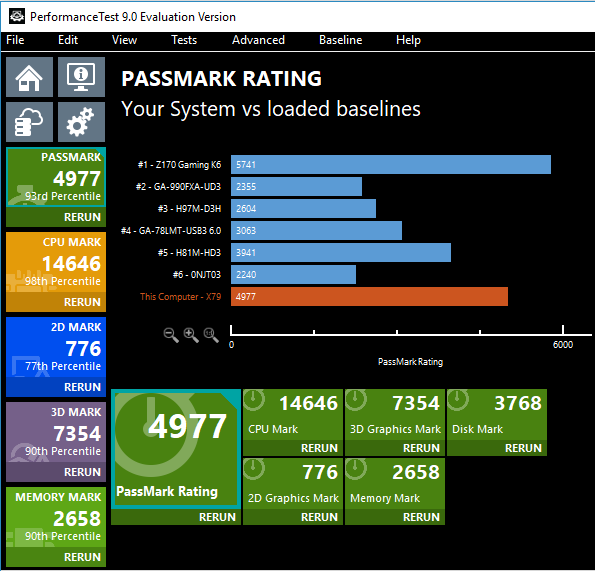Click the Z170 Gaming K6 bar (5741)
The width and height of the screenshot is (595, 571).
point(391,165)
